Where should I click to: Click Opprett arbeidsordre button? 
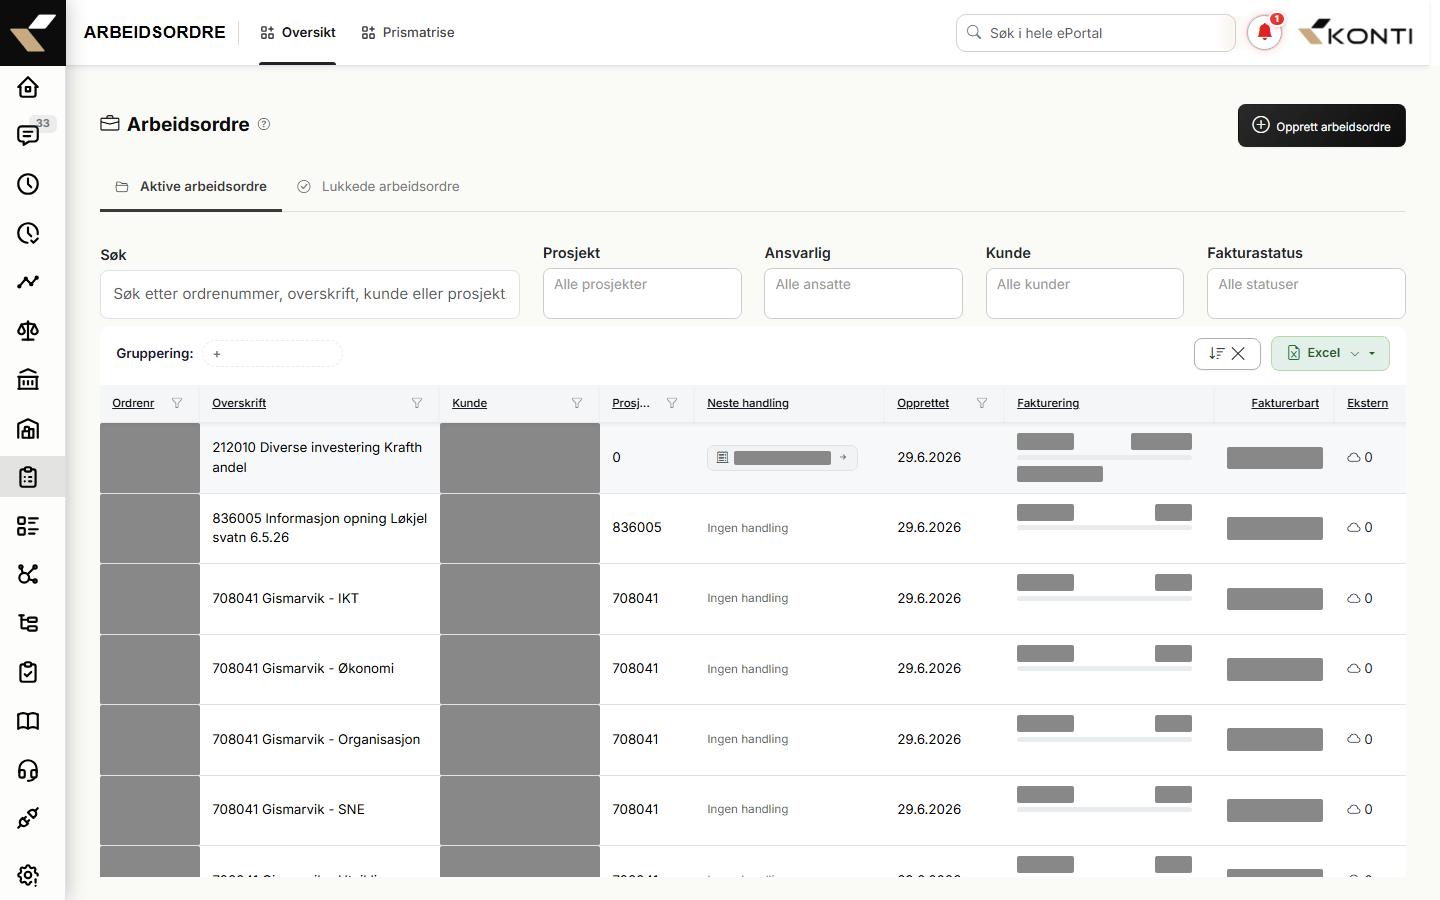tap(1322, 126)
